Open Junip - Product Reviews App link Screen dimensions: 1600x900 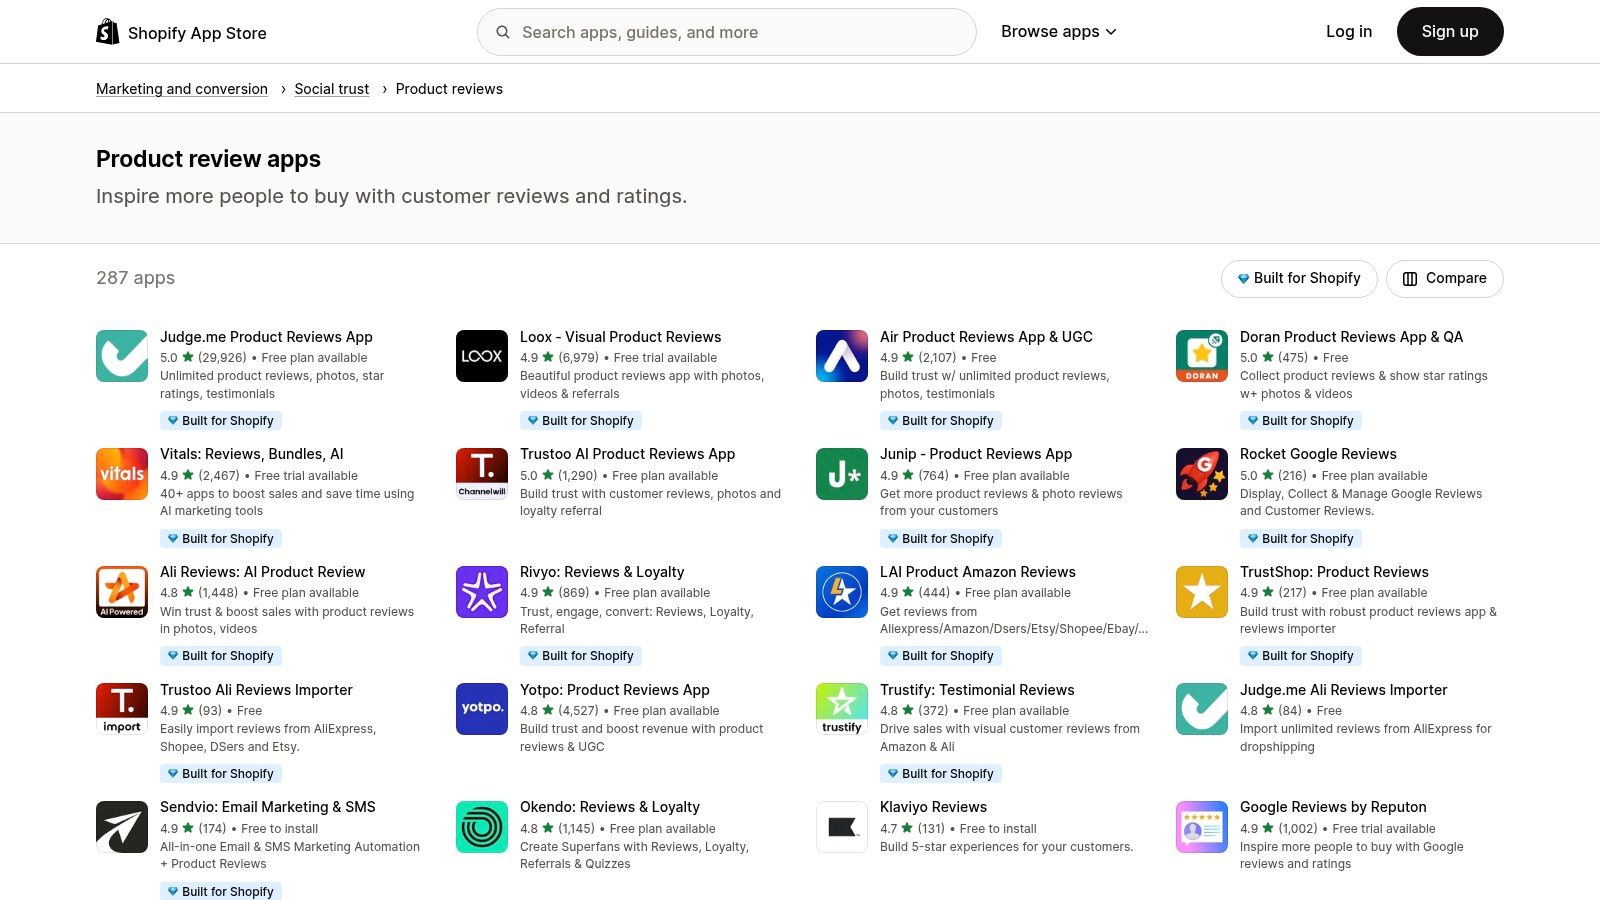click(x=976, y=454)
